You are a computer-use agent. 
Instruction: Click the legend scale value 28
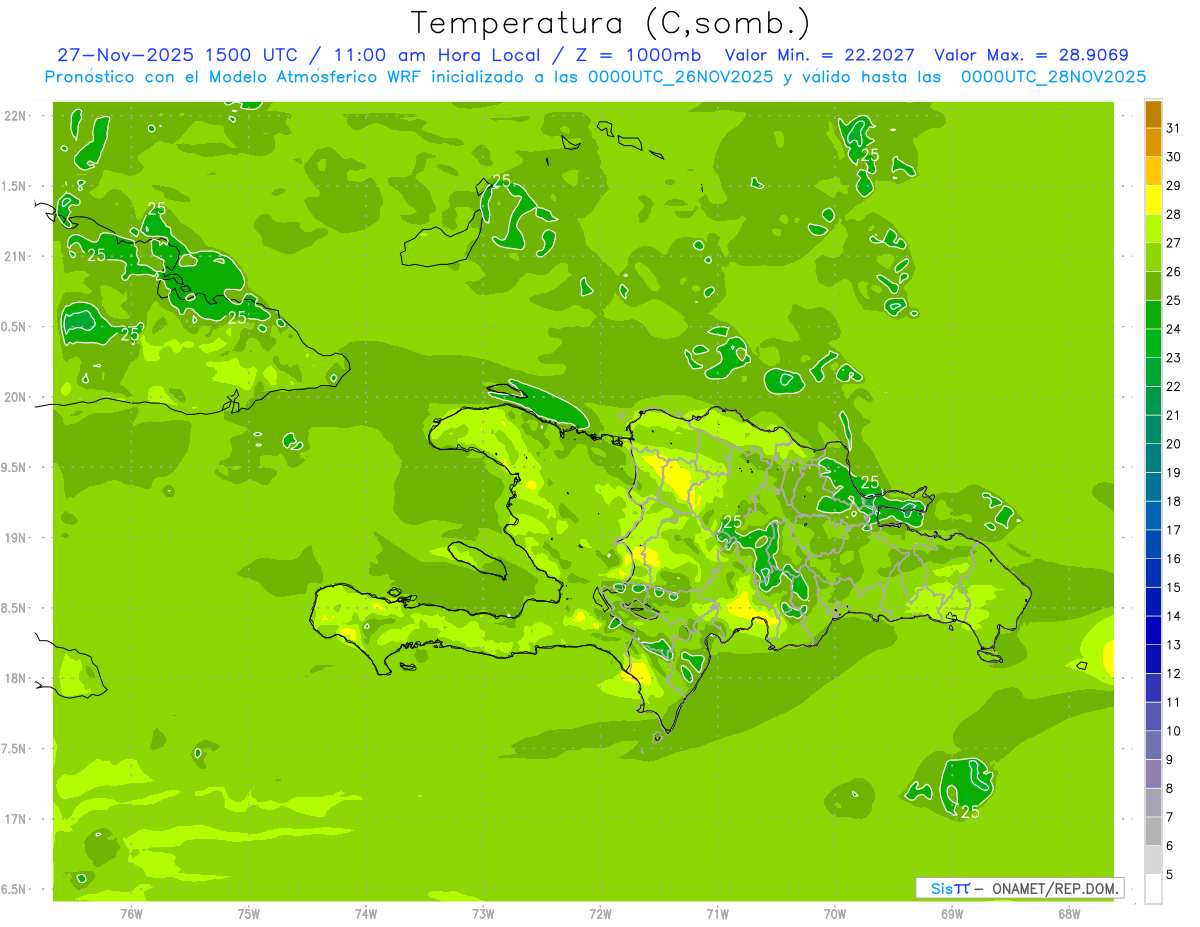(1175, 214)
